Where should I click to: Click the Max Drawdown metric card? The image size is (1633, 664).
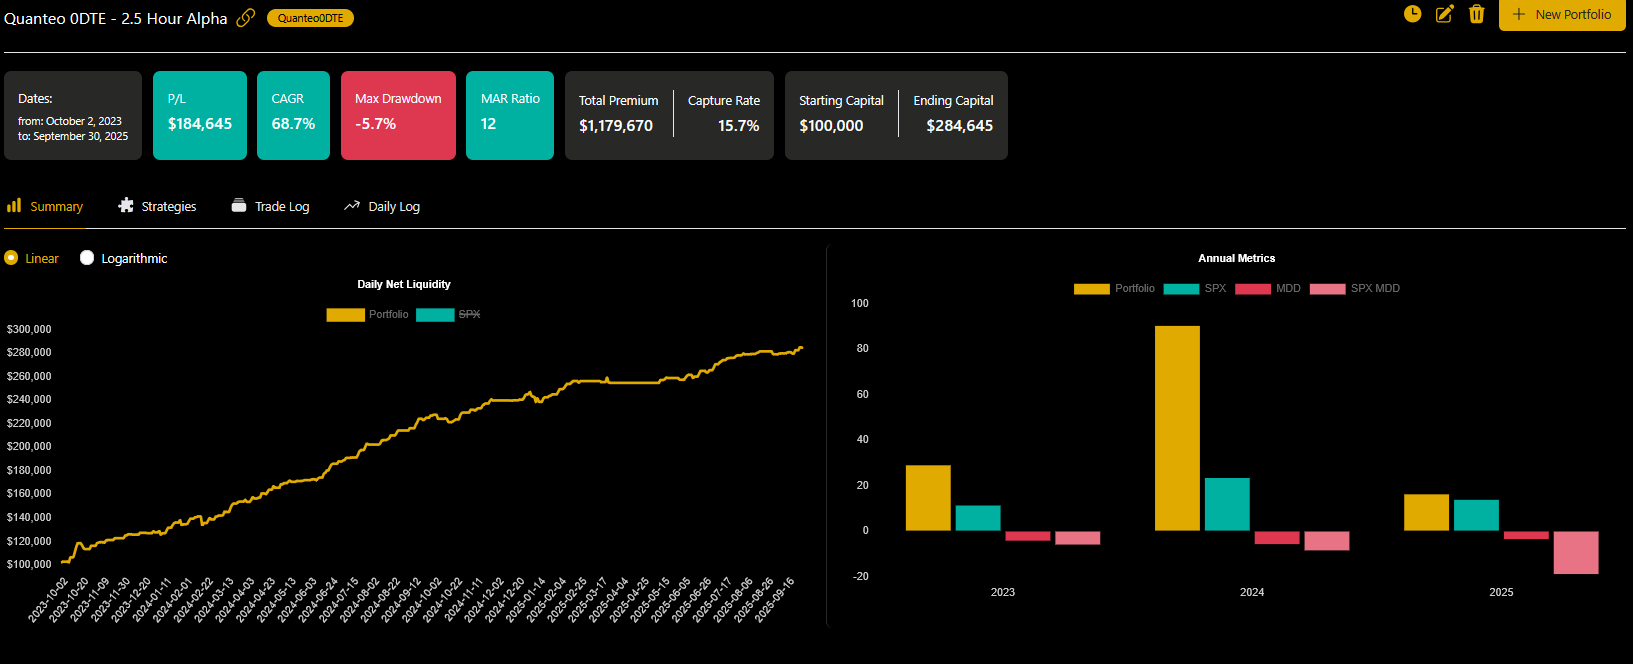pos(398,115)
